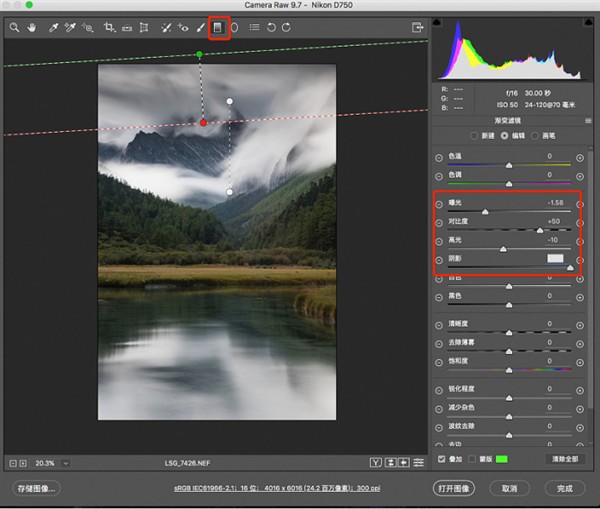This screenshot has width=600, height=509.
Task: Select the White Balance eyedropper tool
Action: point(50,28)
